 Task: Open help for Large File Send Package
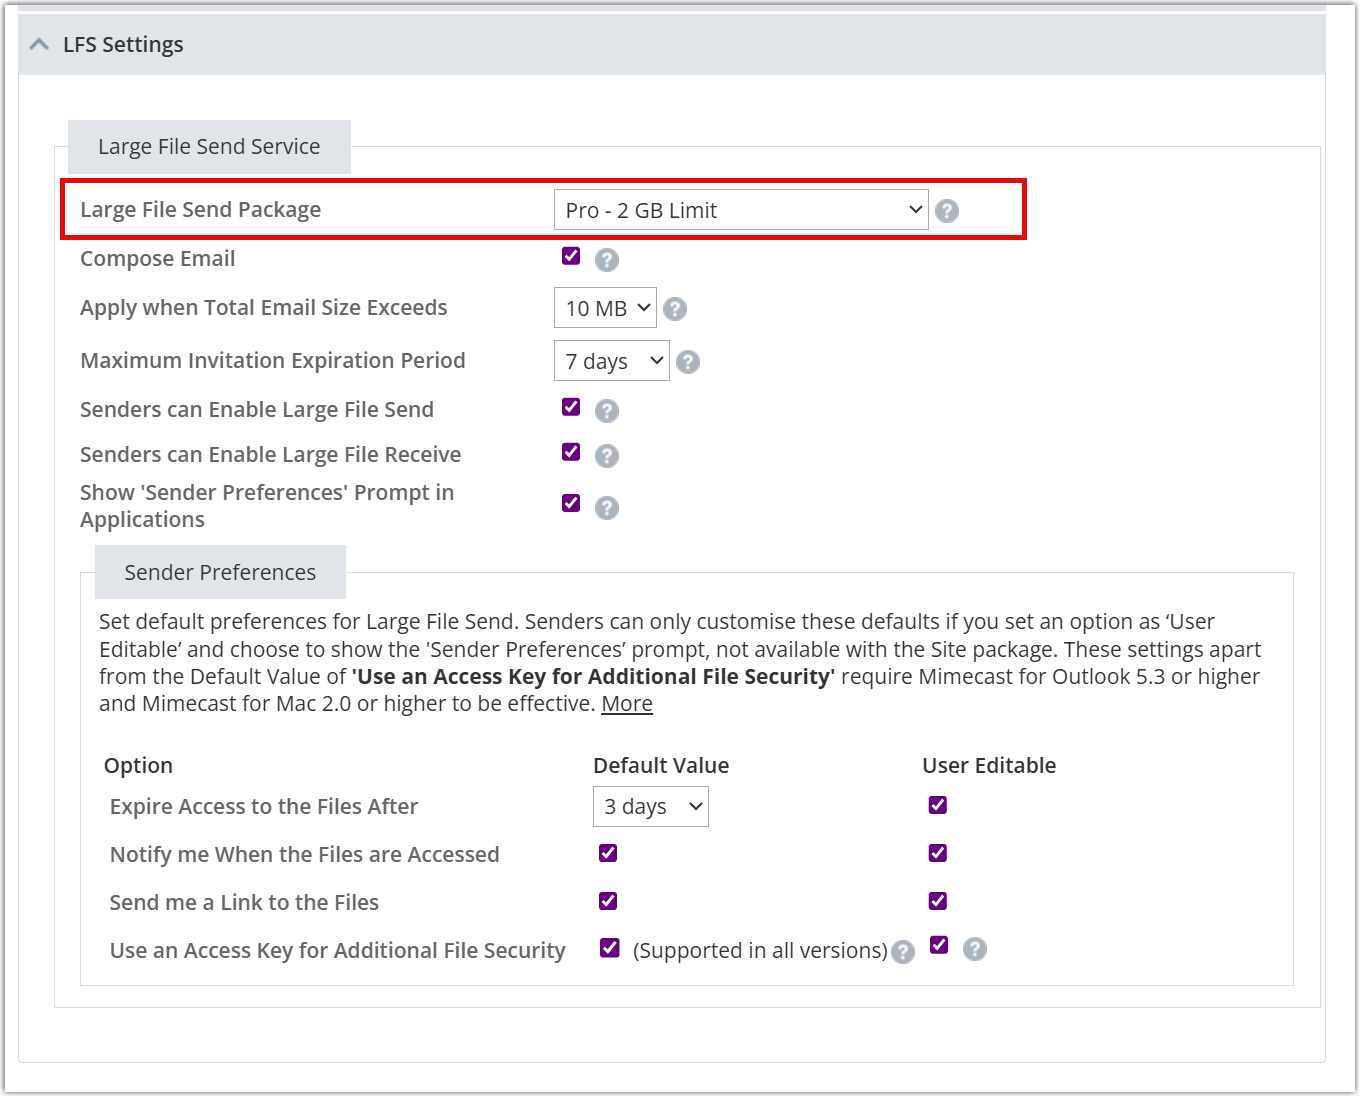[x=947, y=210]
